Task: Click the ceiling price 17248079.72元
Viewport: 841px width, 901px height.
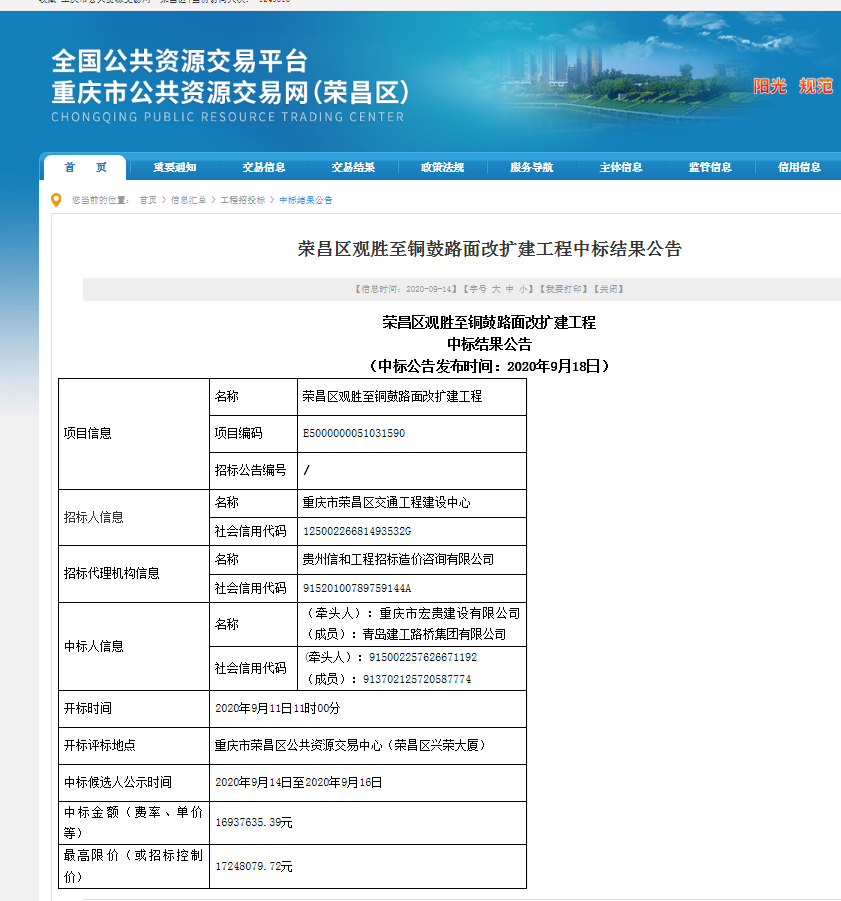Action: [254, 867]
